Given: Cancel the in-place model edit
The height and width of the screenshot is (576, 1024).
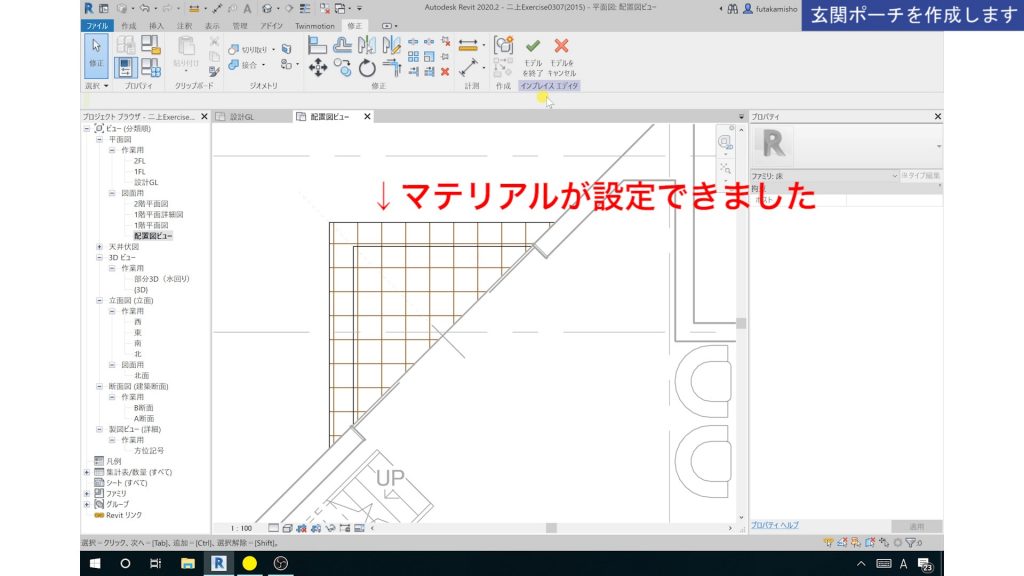Looking at the screenshot, I should click(560, 46).
